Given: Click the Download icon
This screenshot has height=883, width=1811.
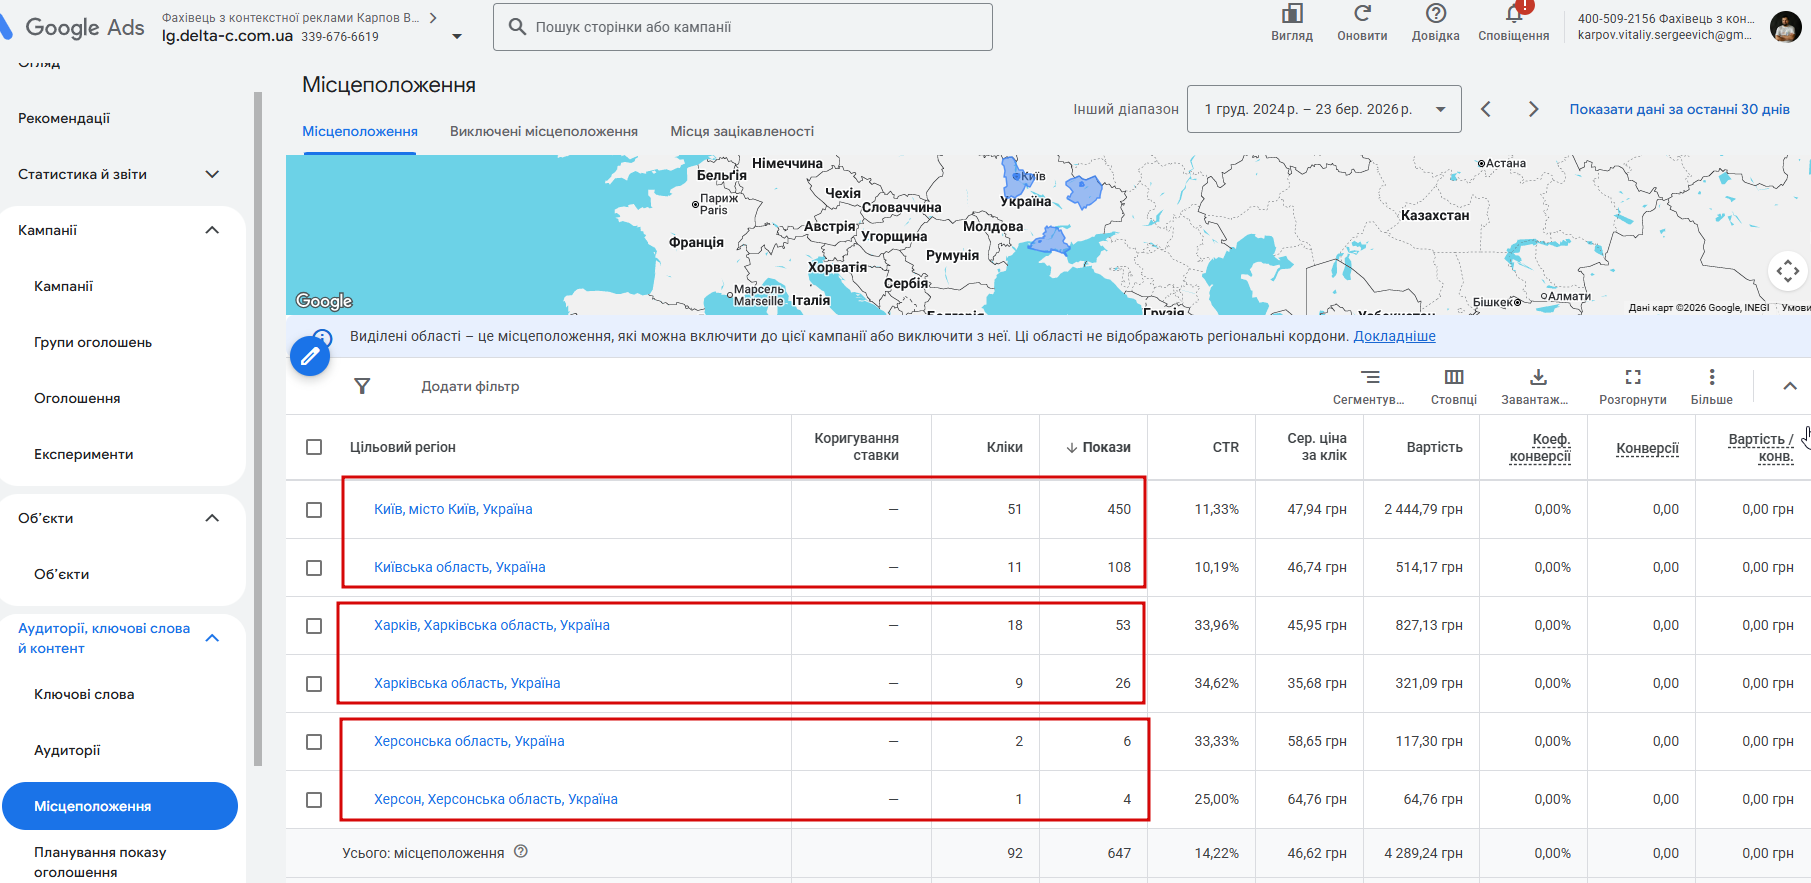Looking at the screenshot, I should (1538, 378).
